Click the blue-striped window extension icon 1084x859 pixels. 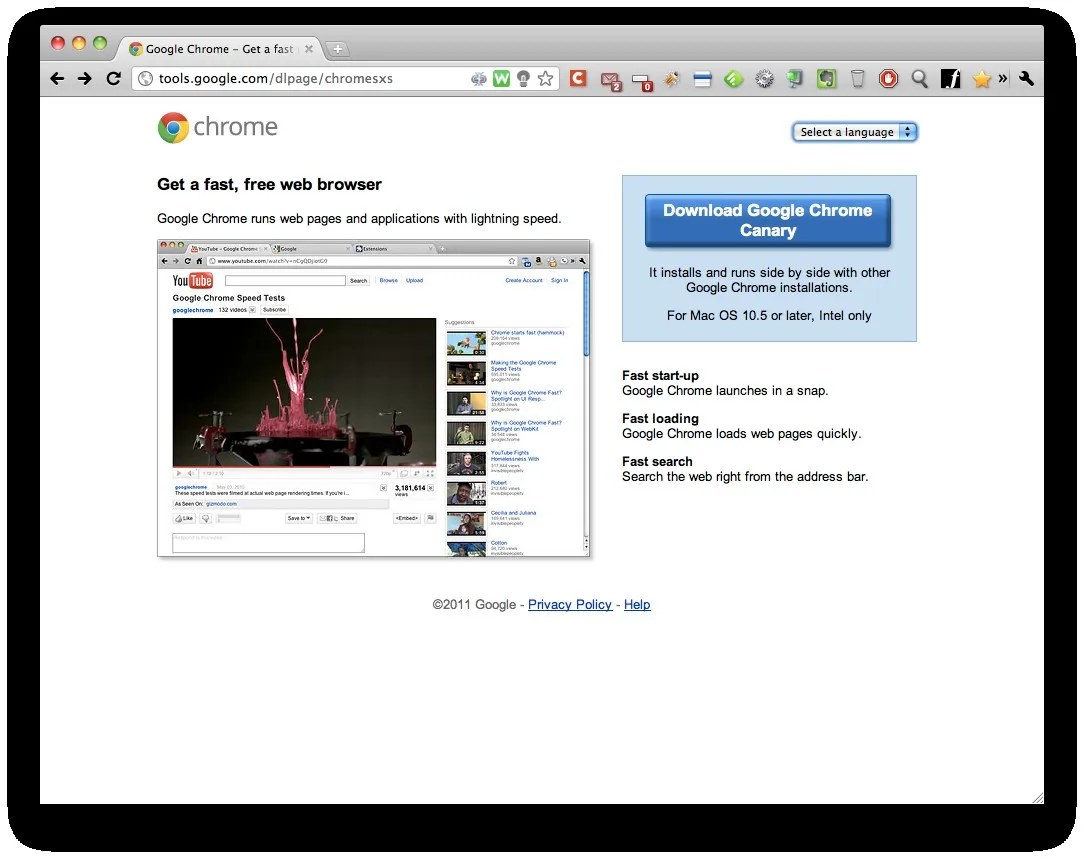(702, 79)
